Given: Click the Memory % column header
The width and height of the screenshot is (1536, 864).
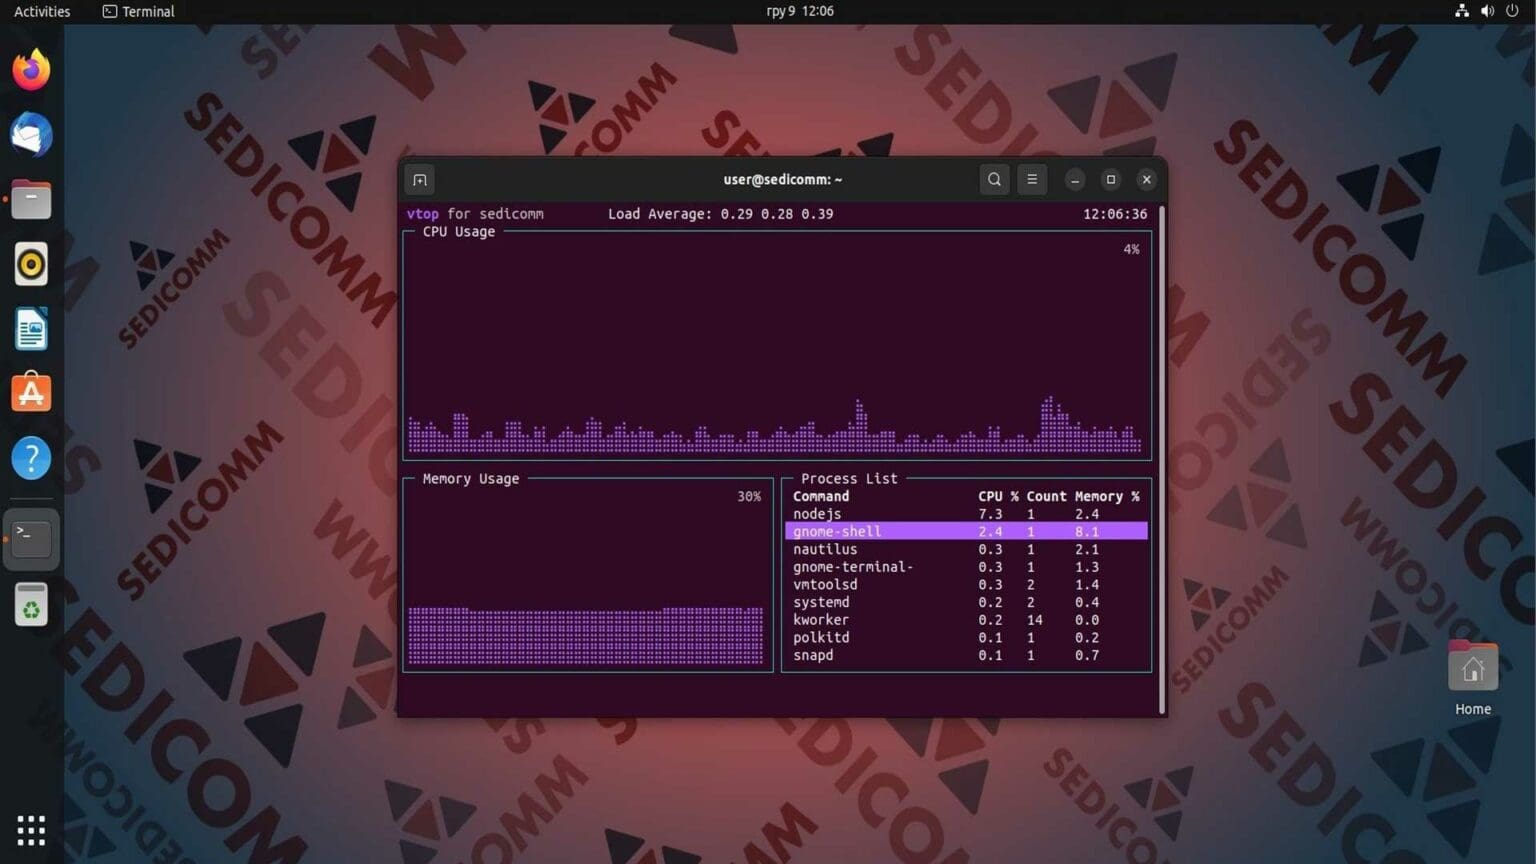Looking at the screenshot, I should pos(1107,497).
